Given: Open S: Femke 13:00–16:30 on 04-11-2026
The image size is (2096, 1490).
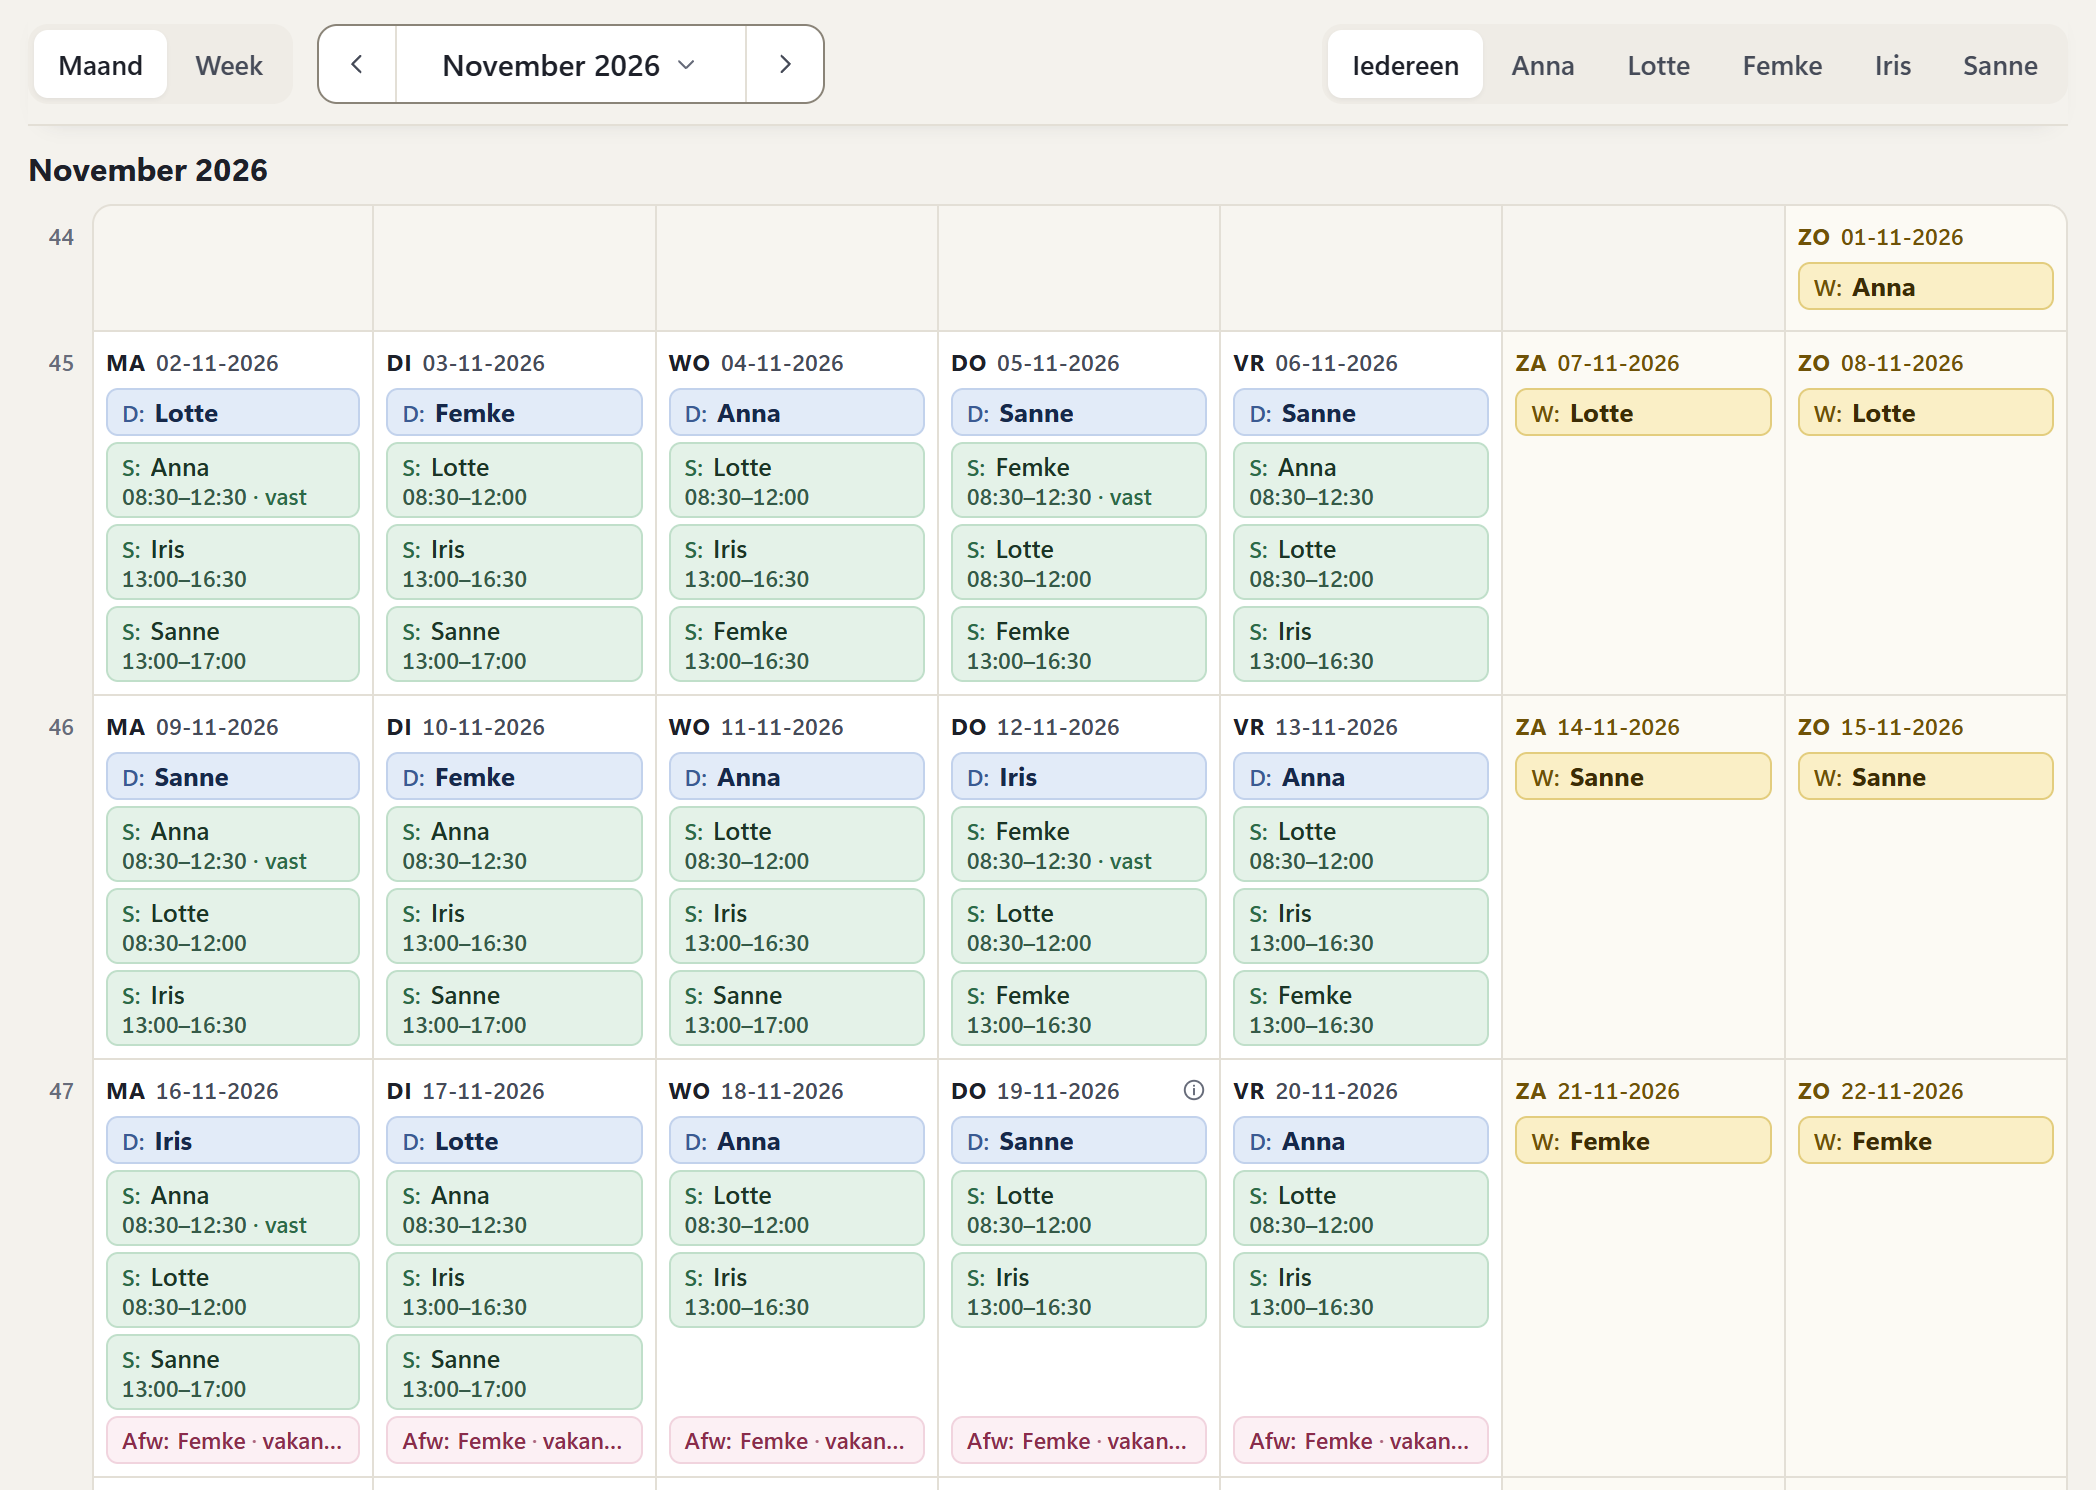Looking at the screenshot, I should (796, 645).
